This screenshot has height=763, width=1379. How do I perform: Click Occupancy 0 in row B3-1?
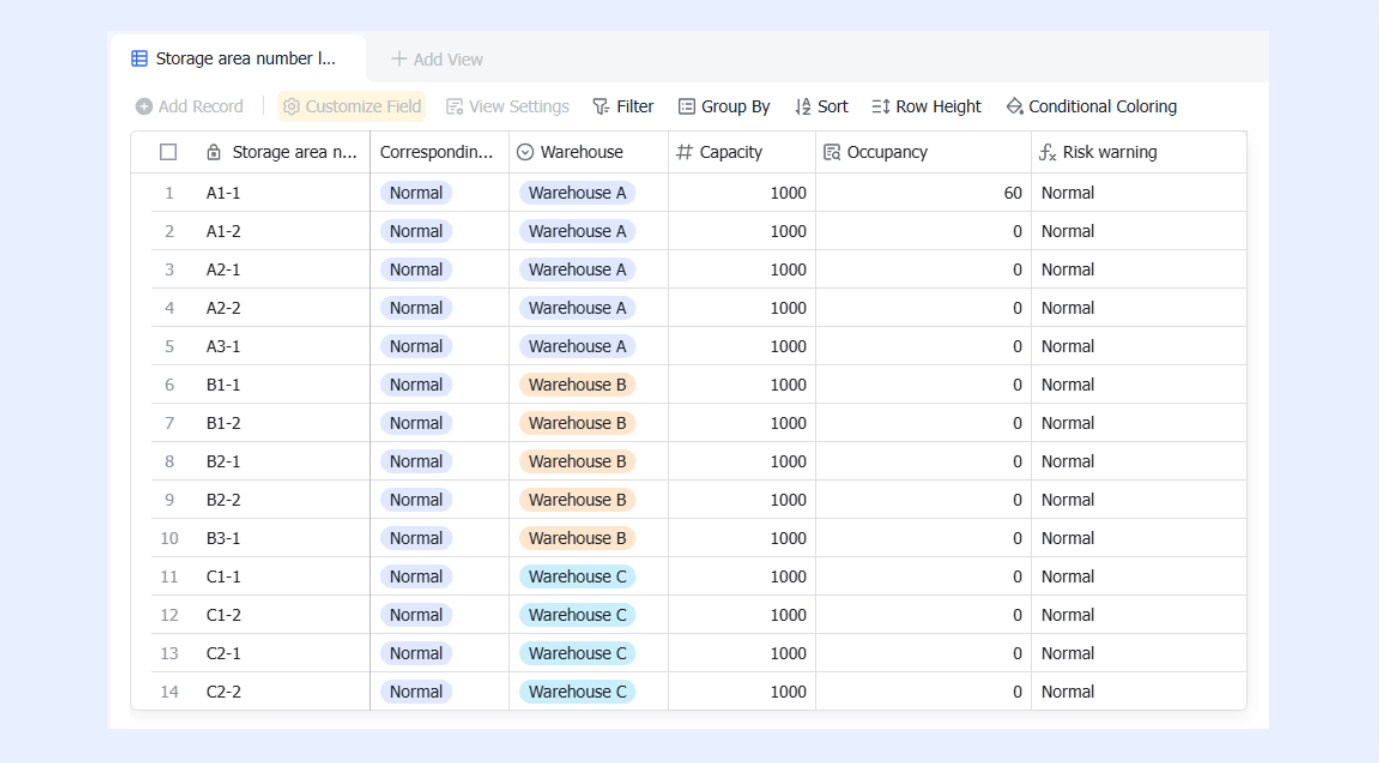coord(1017,538)
